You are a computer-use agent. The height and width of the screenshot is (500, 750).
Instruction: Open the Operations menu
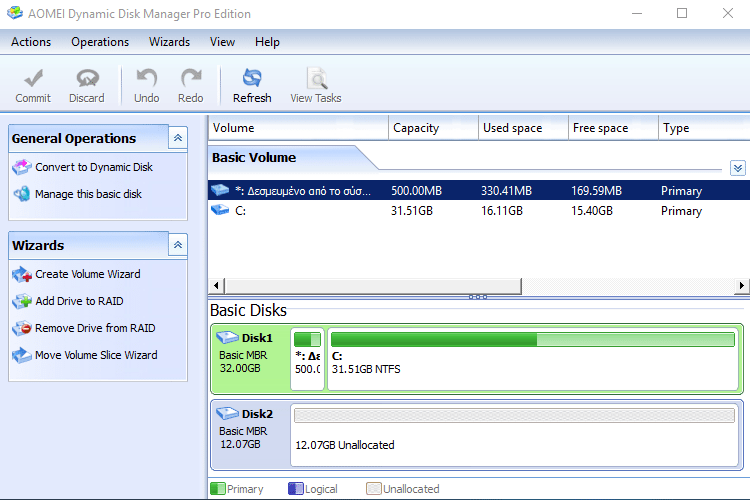click(x=100, y=42)
